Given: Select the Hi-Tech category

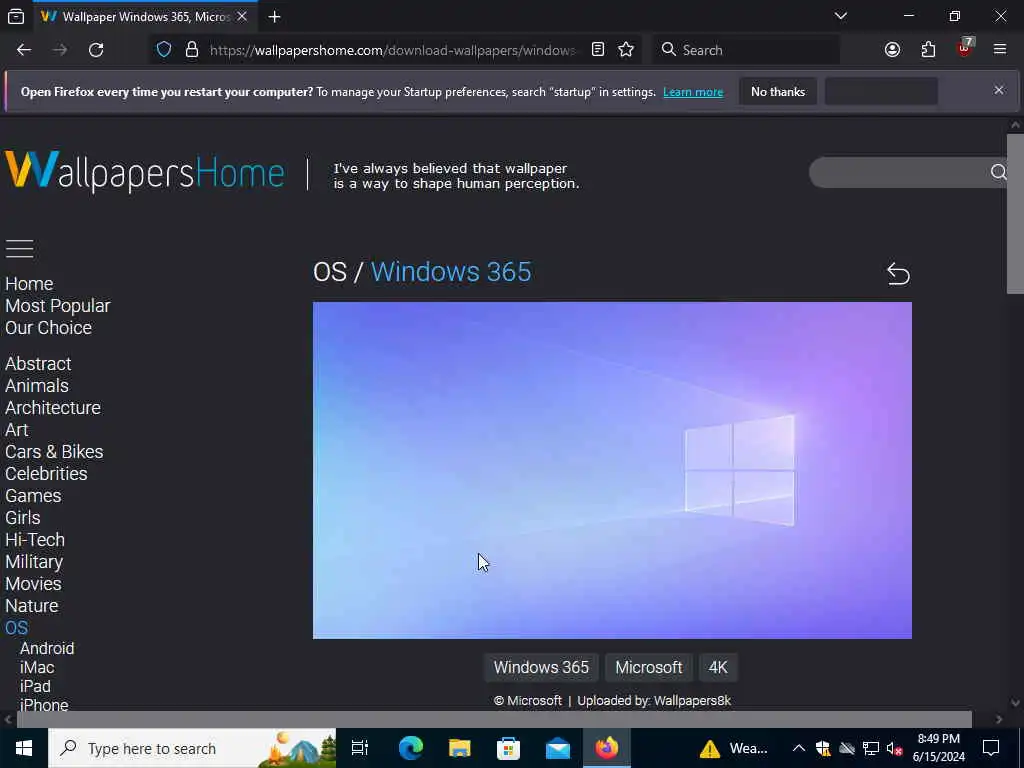Looking at the screenshot, I should [35, 540].
